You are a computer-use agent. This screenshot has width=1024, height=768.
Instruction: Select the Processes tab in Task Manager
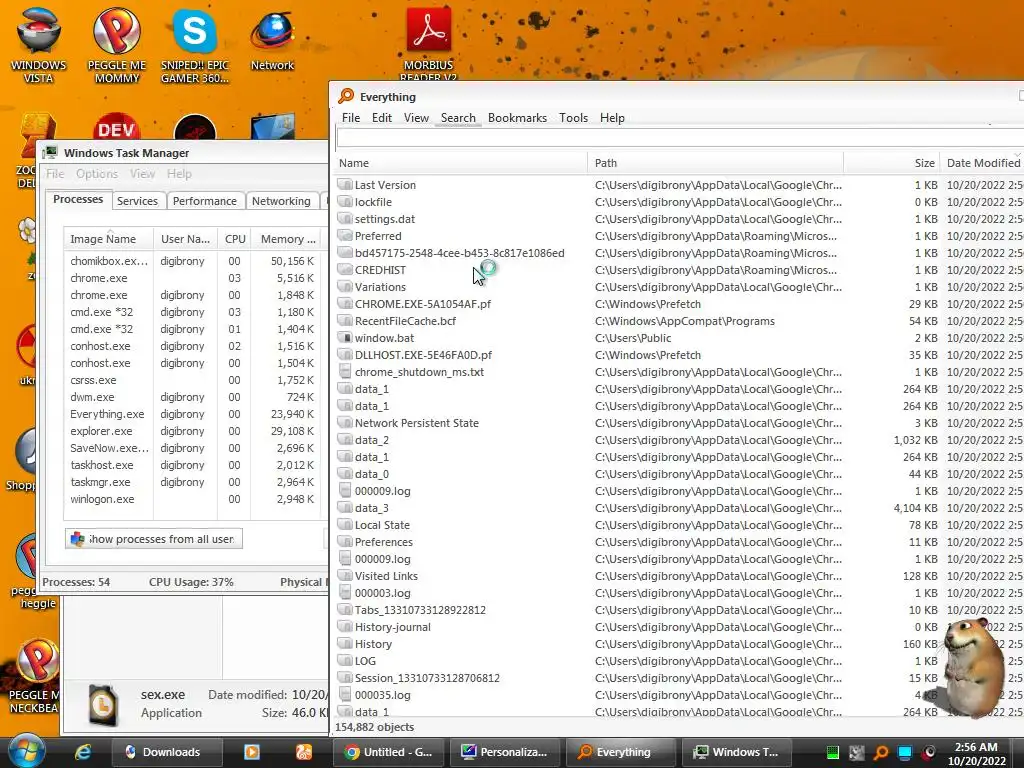78,199
